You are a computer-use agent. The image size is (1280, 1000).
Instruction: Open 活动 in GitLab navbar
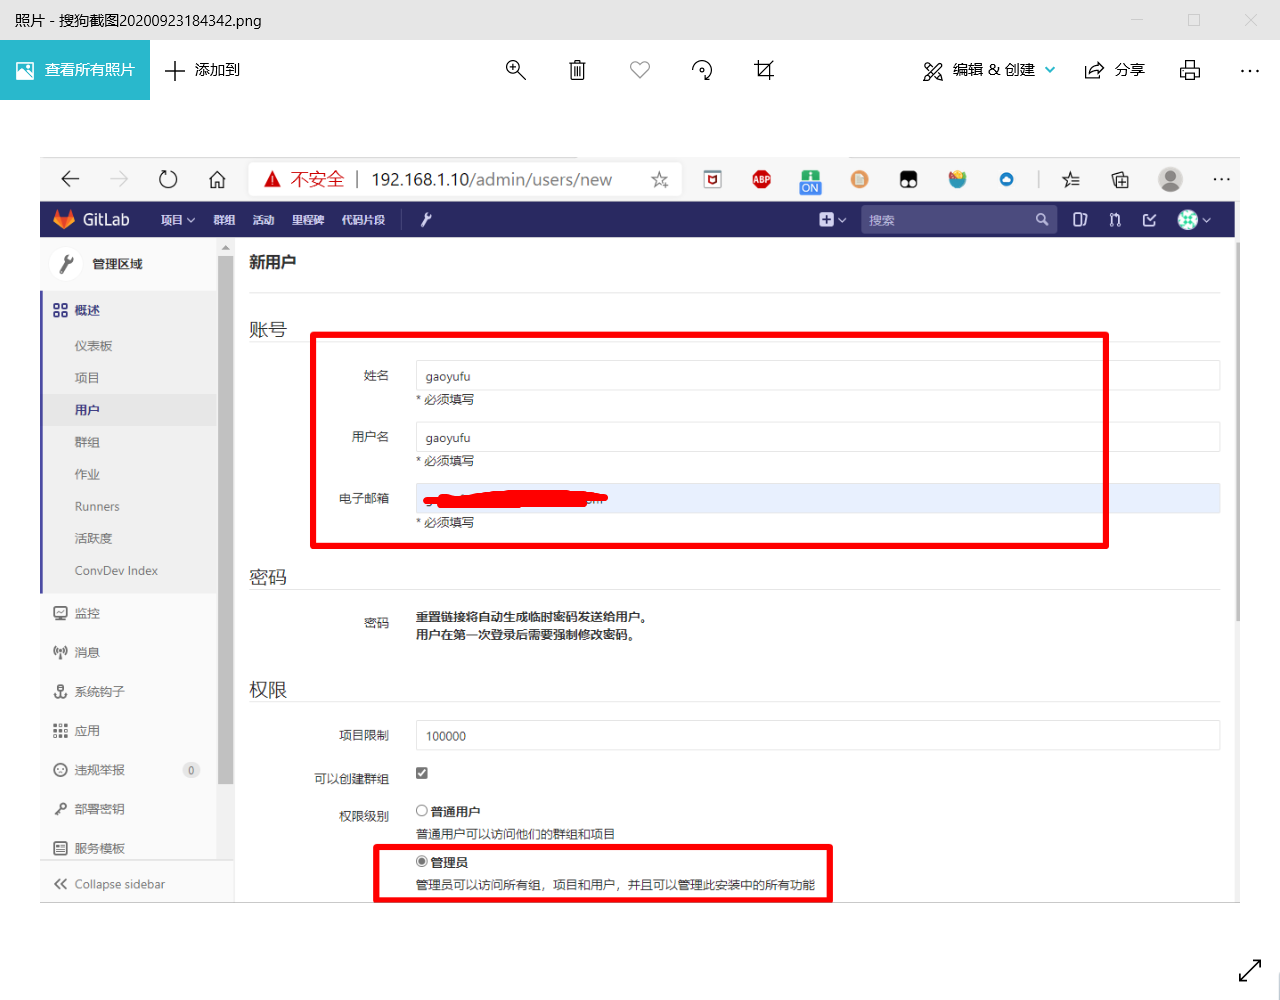pyautogui.click(x=264, y=220)
